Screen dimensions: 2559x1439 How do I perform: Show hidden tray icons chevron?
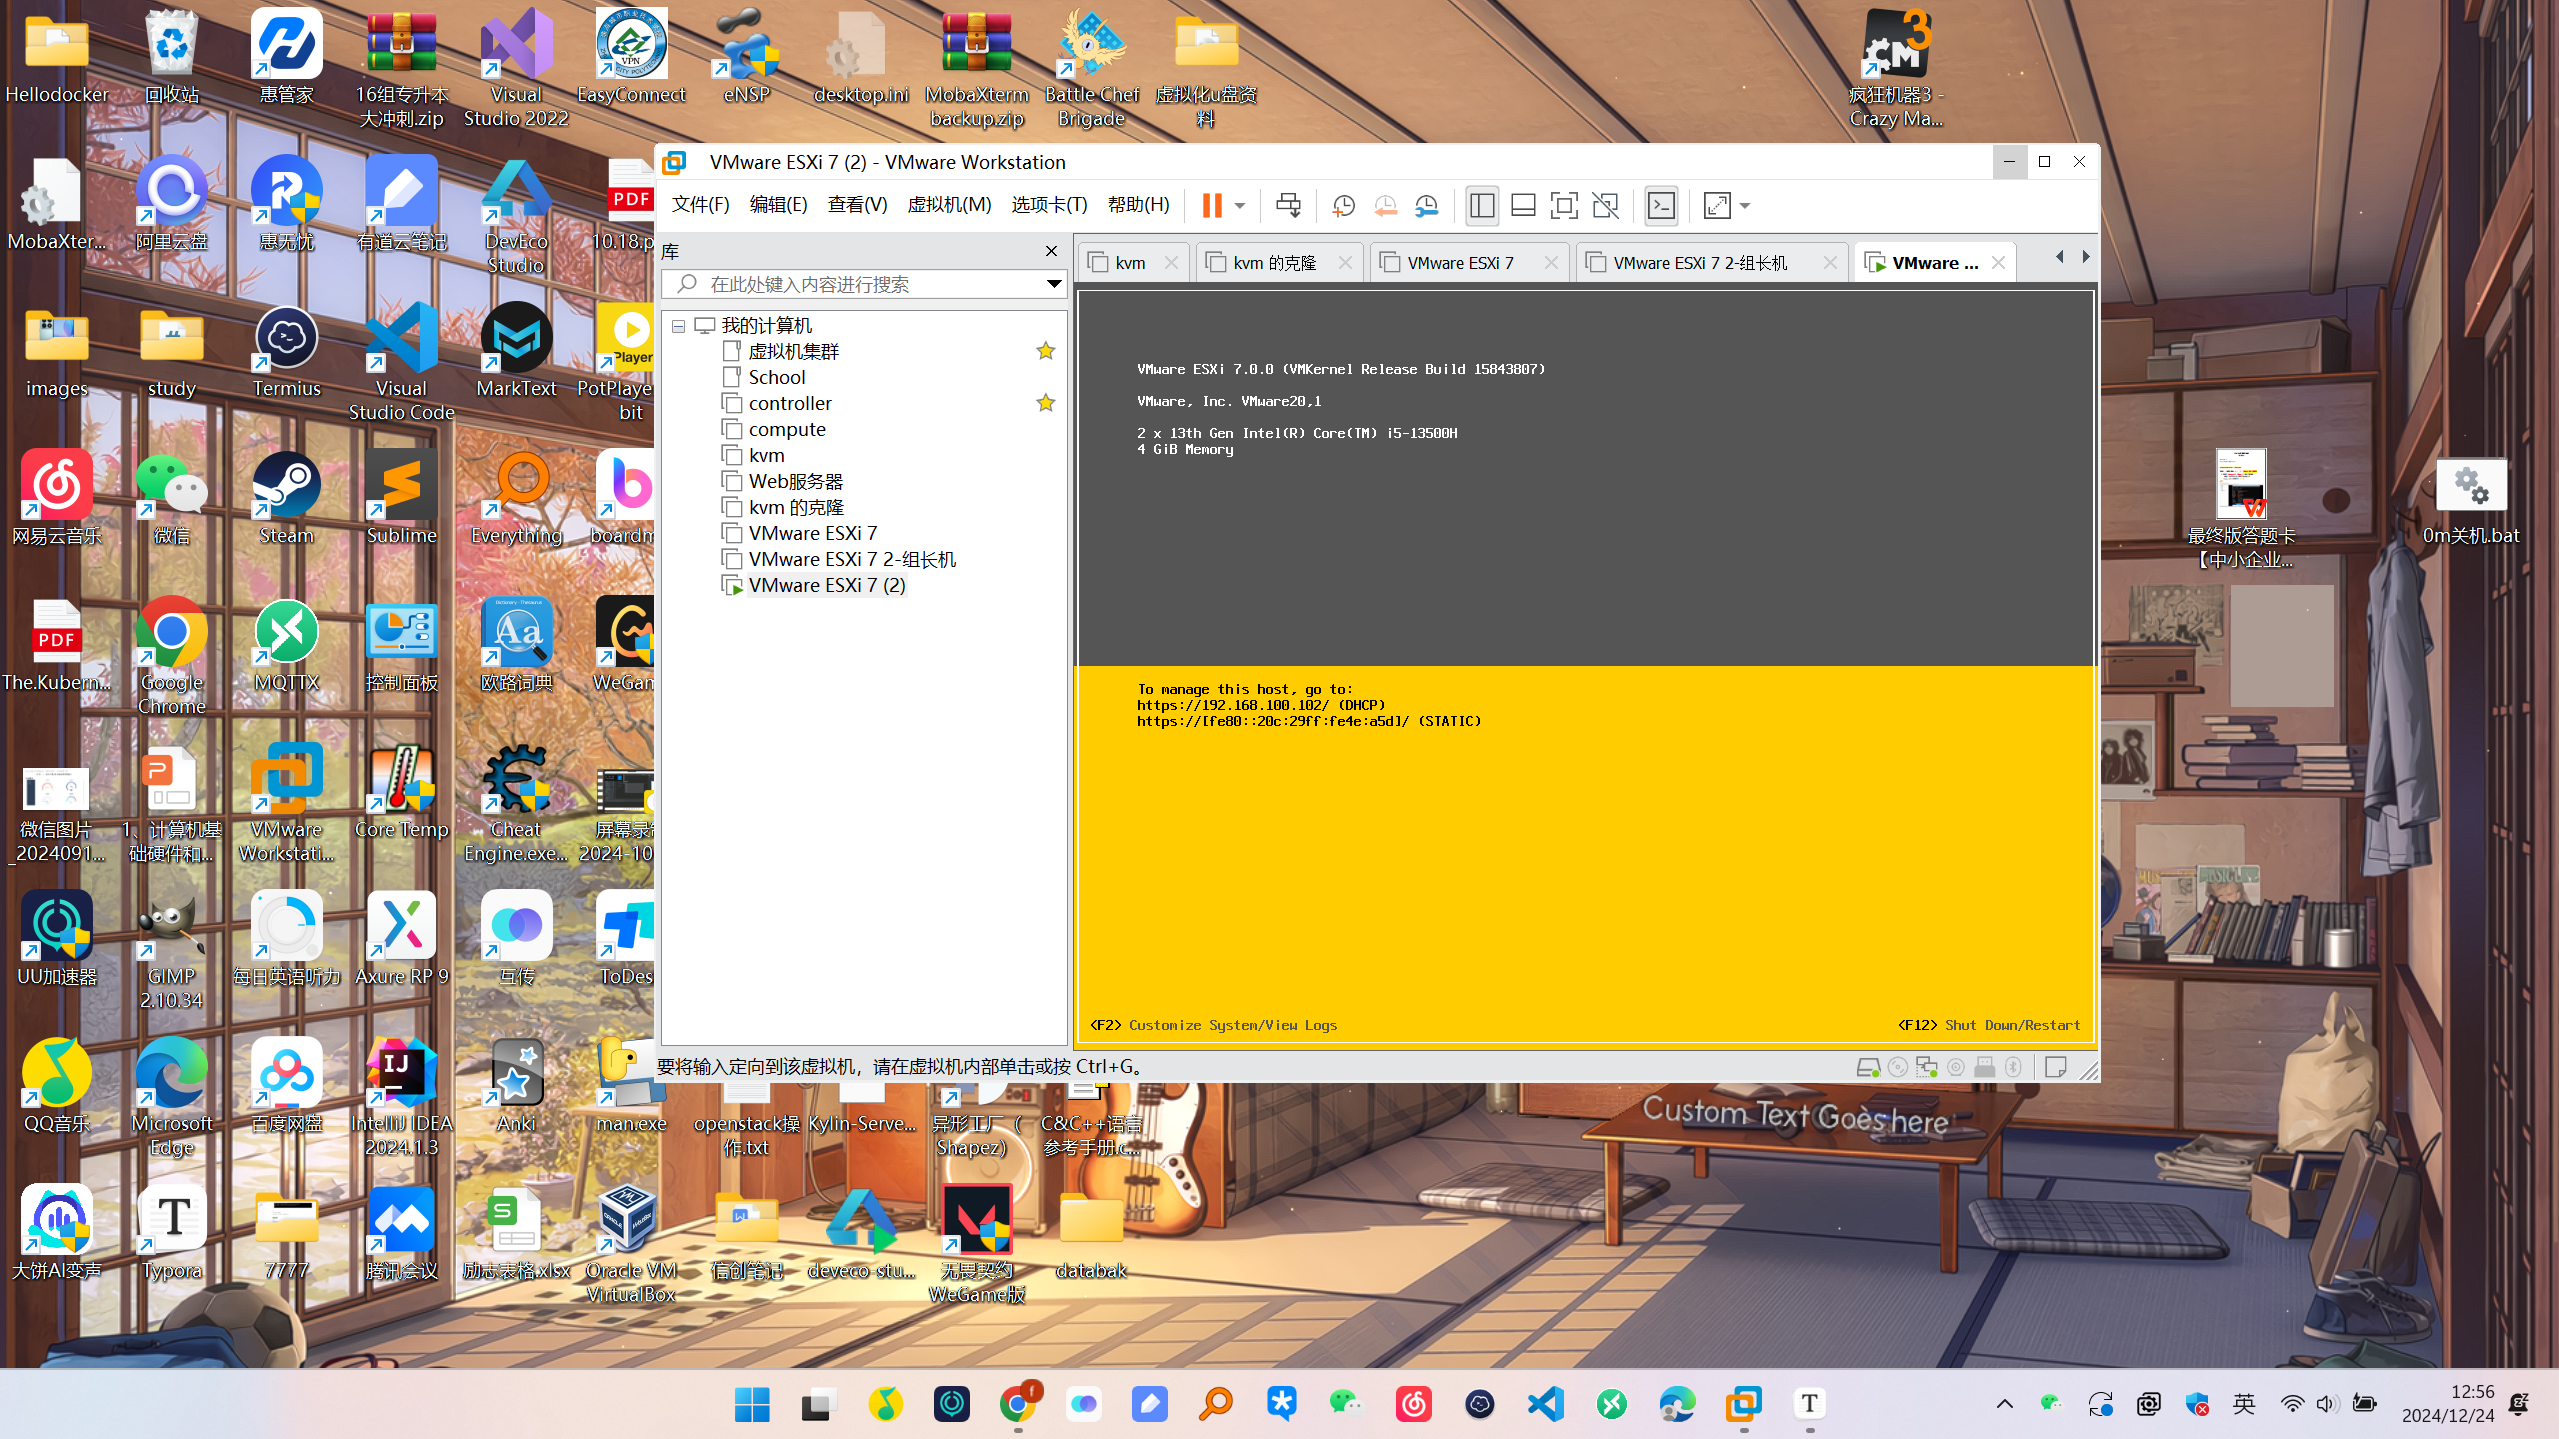[2004, 1404]
